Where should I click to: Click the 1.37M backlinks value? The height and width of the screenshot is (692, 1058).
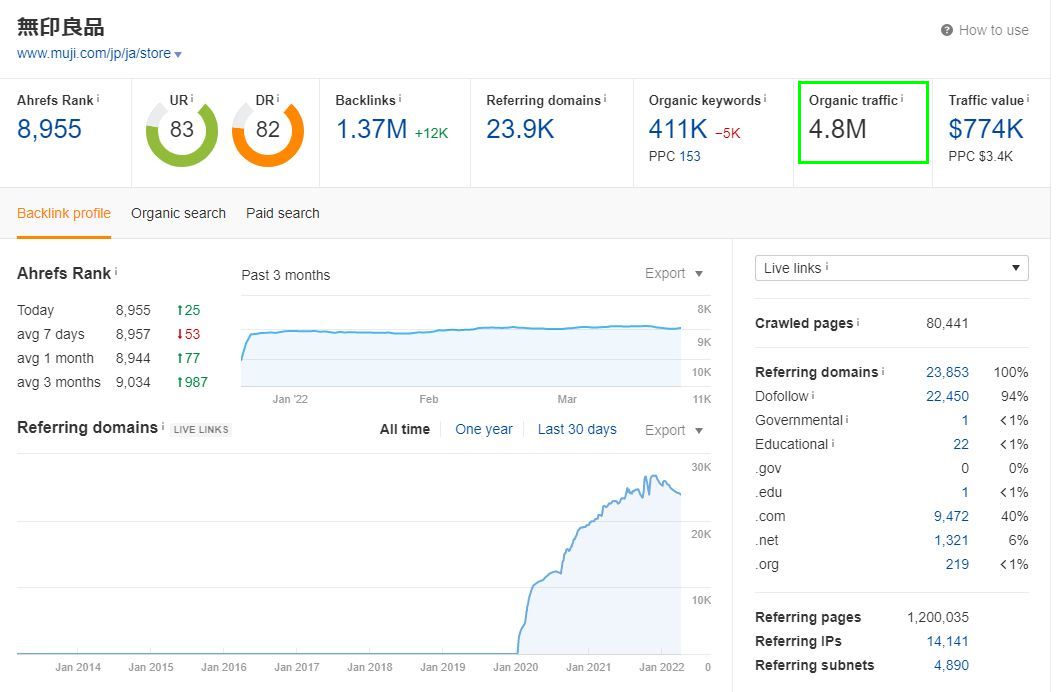[372, 129]
